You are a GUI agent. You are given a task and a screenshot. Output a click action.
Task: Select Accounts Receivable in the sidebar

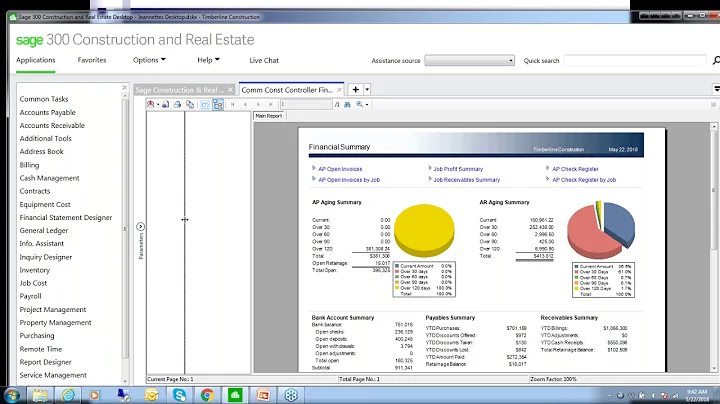pyautogui.click(x=52, y=125)
